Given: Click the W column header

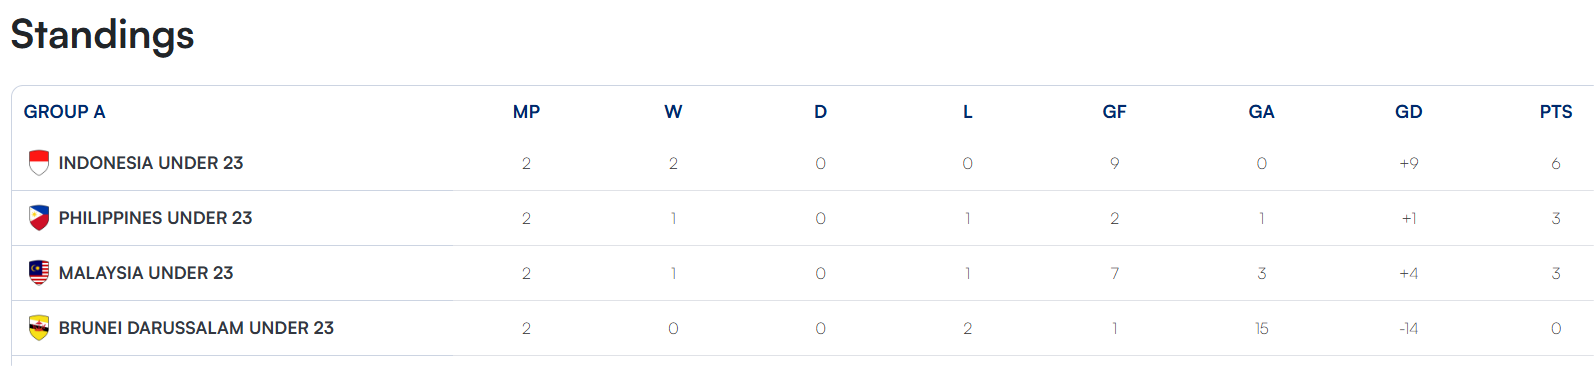Looking at the screenshot, I should click(673, 112).
